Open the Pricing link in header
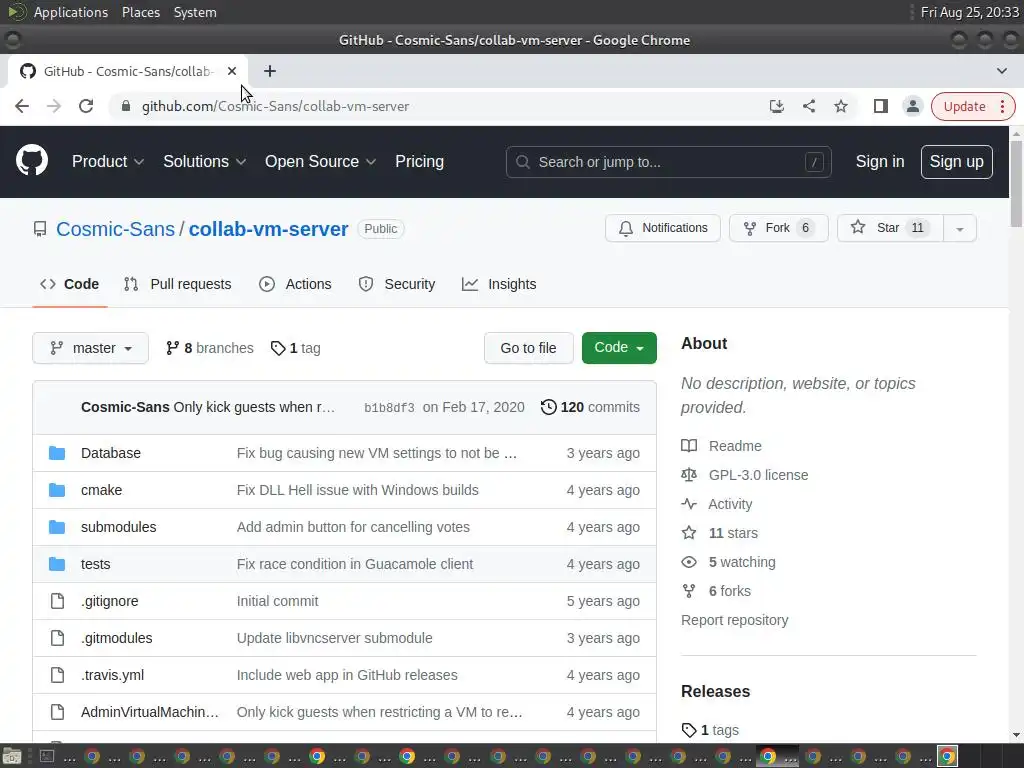 419,161
